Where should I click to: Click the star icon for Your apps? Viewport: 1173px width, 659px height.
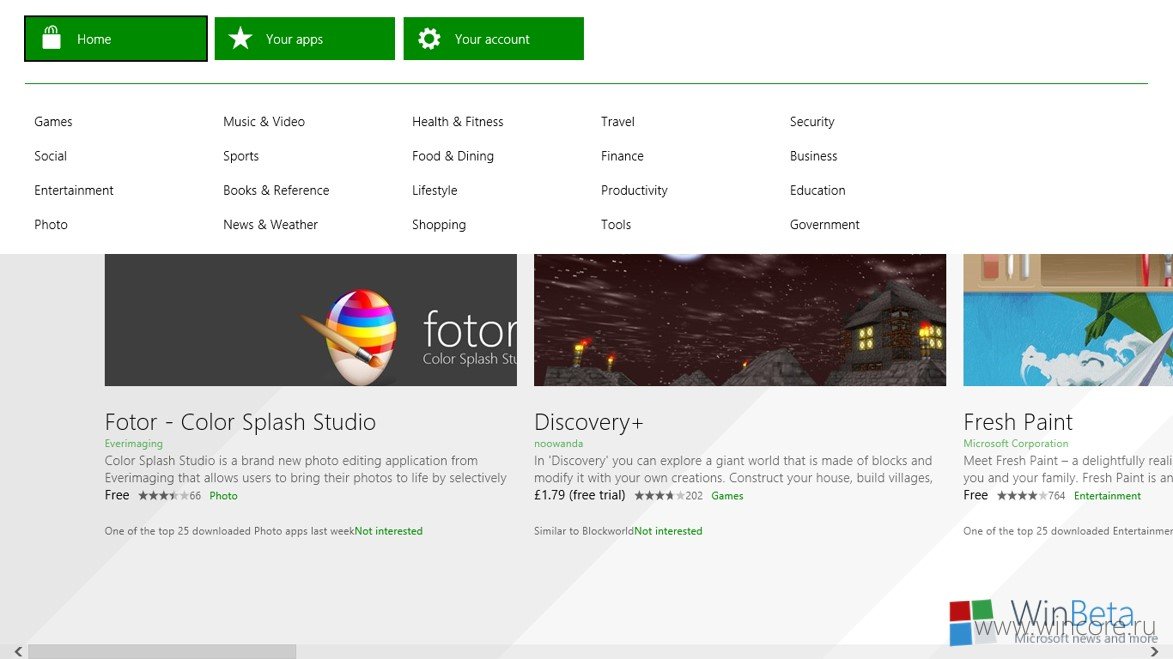coord(240,38)
